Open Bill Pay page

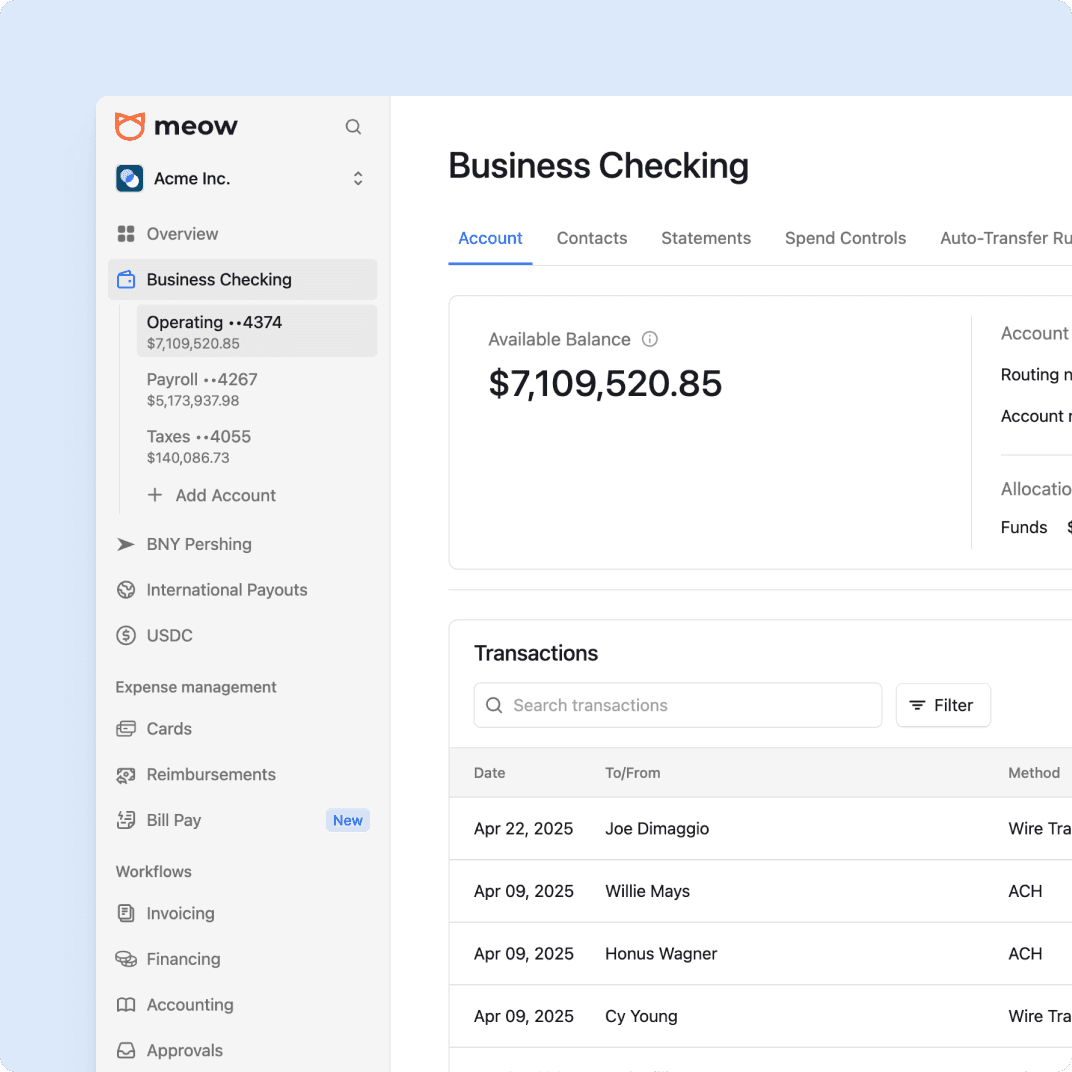[x=173, y=820]
